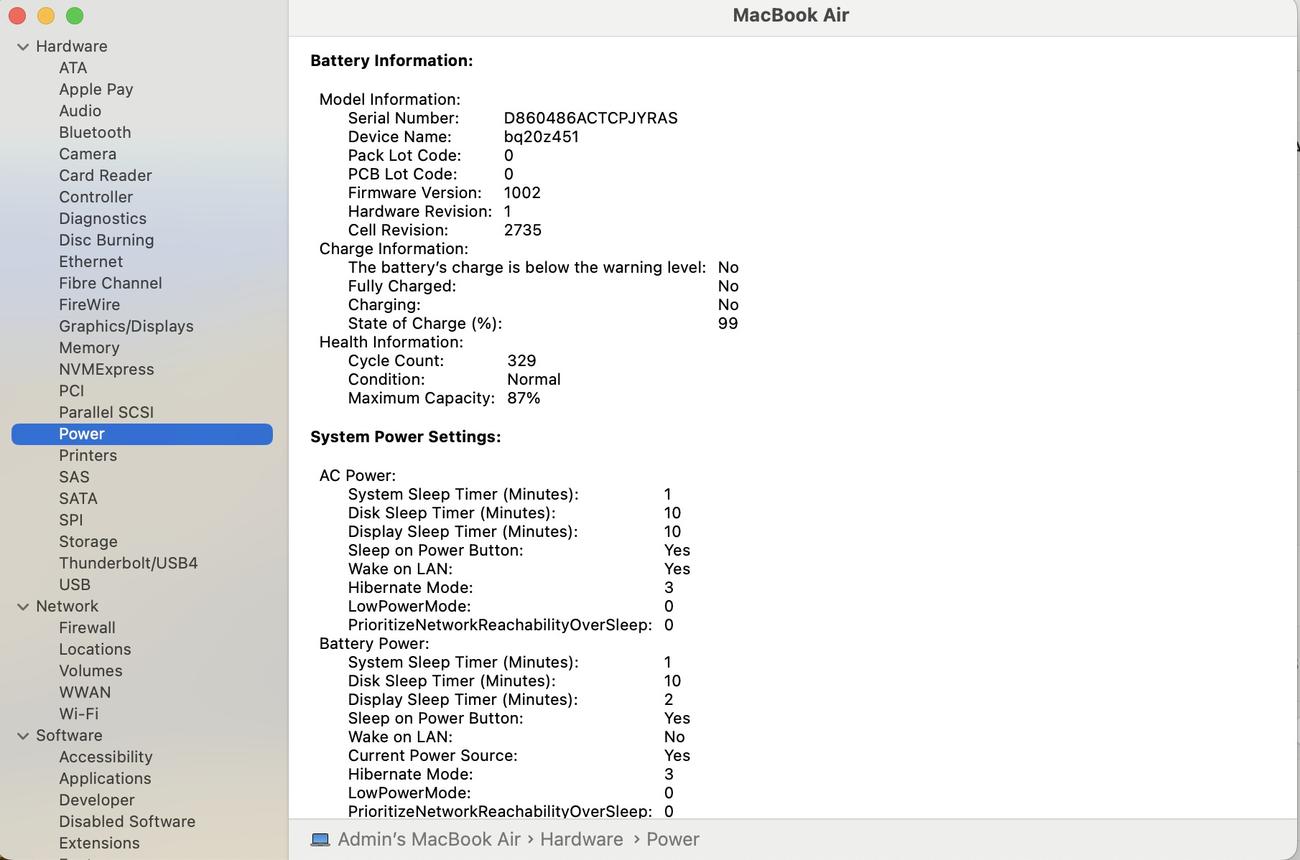Open the NVMExpress entry
1300x860 pixels.
[106, 369]
